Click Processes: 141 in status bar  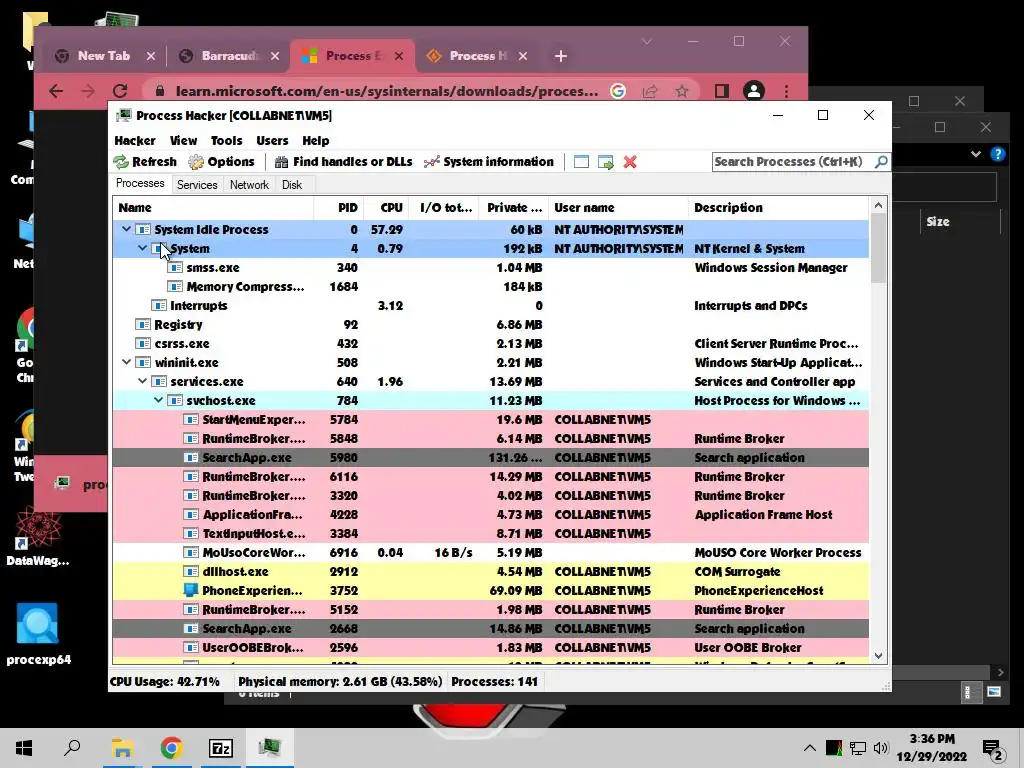pos(494,682)
